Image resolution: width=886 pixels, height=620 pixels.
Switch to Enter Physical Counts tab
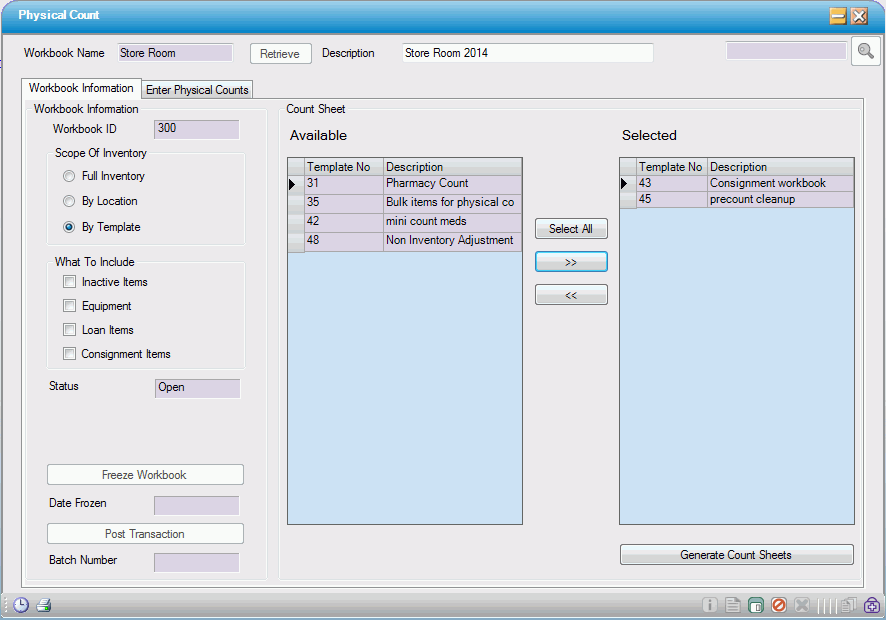197,90
